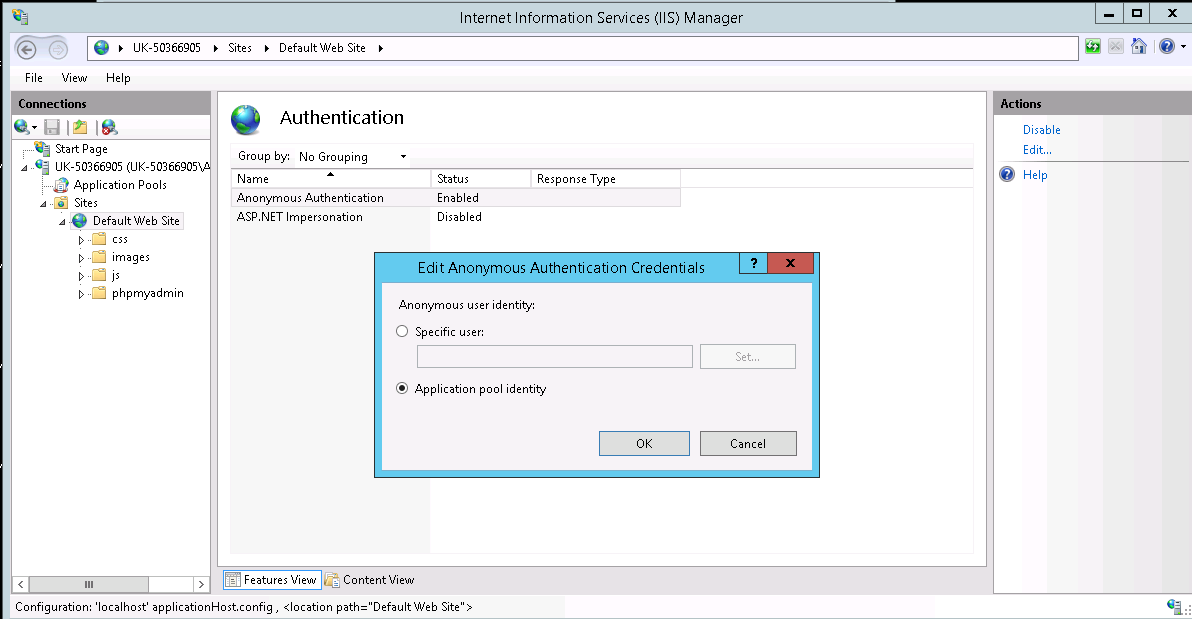This screenshot has height=619, width=1192.
Task: Click the Sites breadcrumb in address bar
Action: (239, 48)
